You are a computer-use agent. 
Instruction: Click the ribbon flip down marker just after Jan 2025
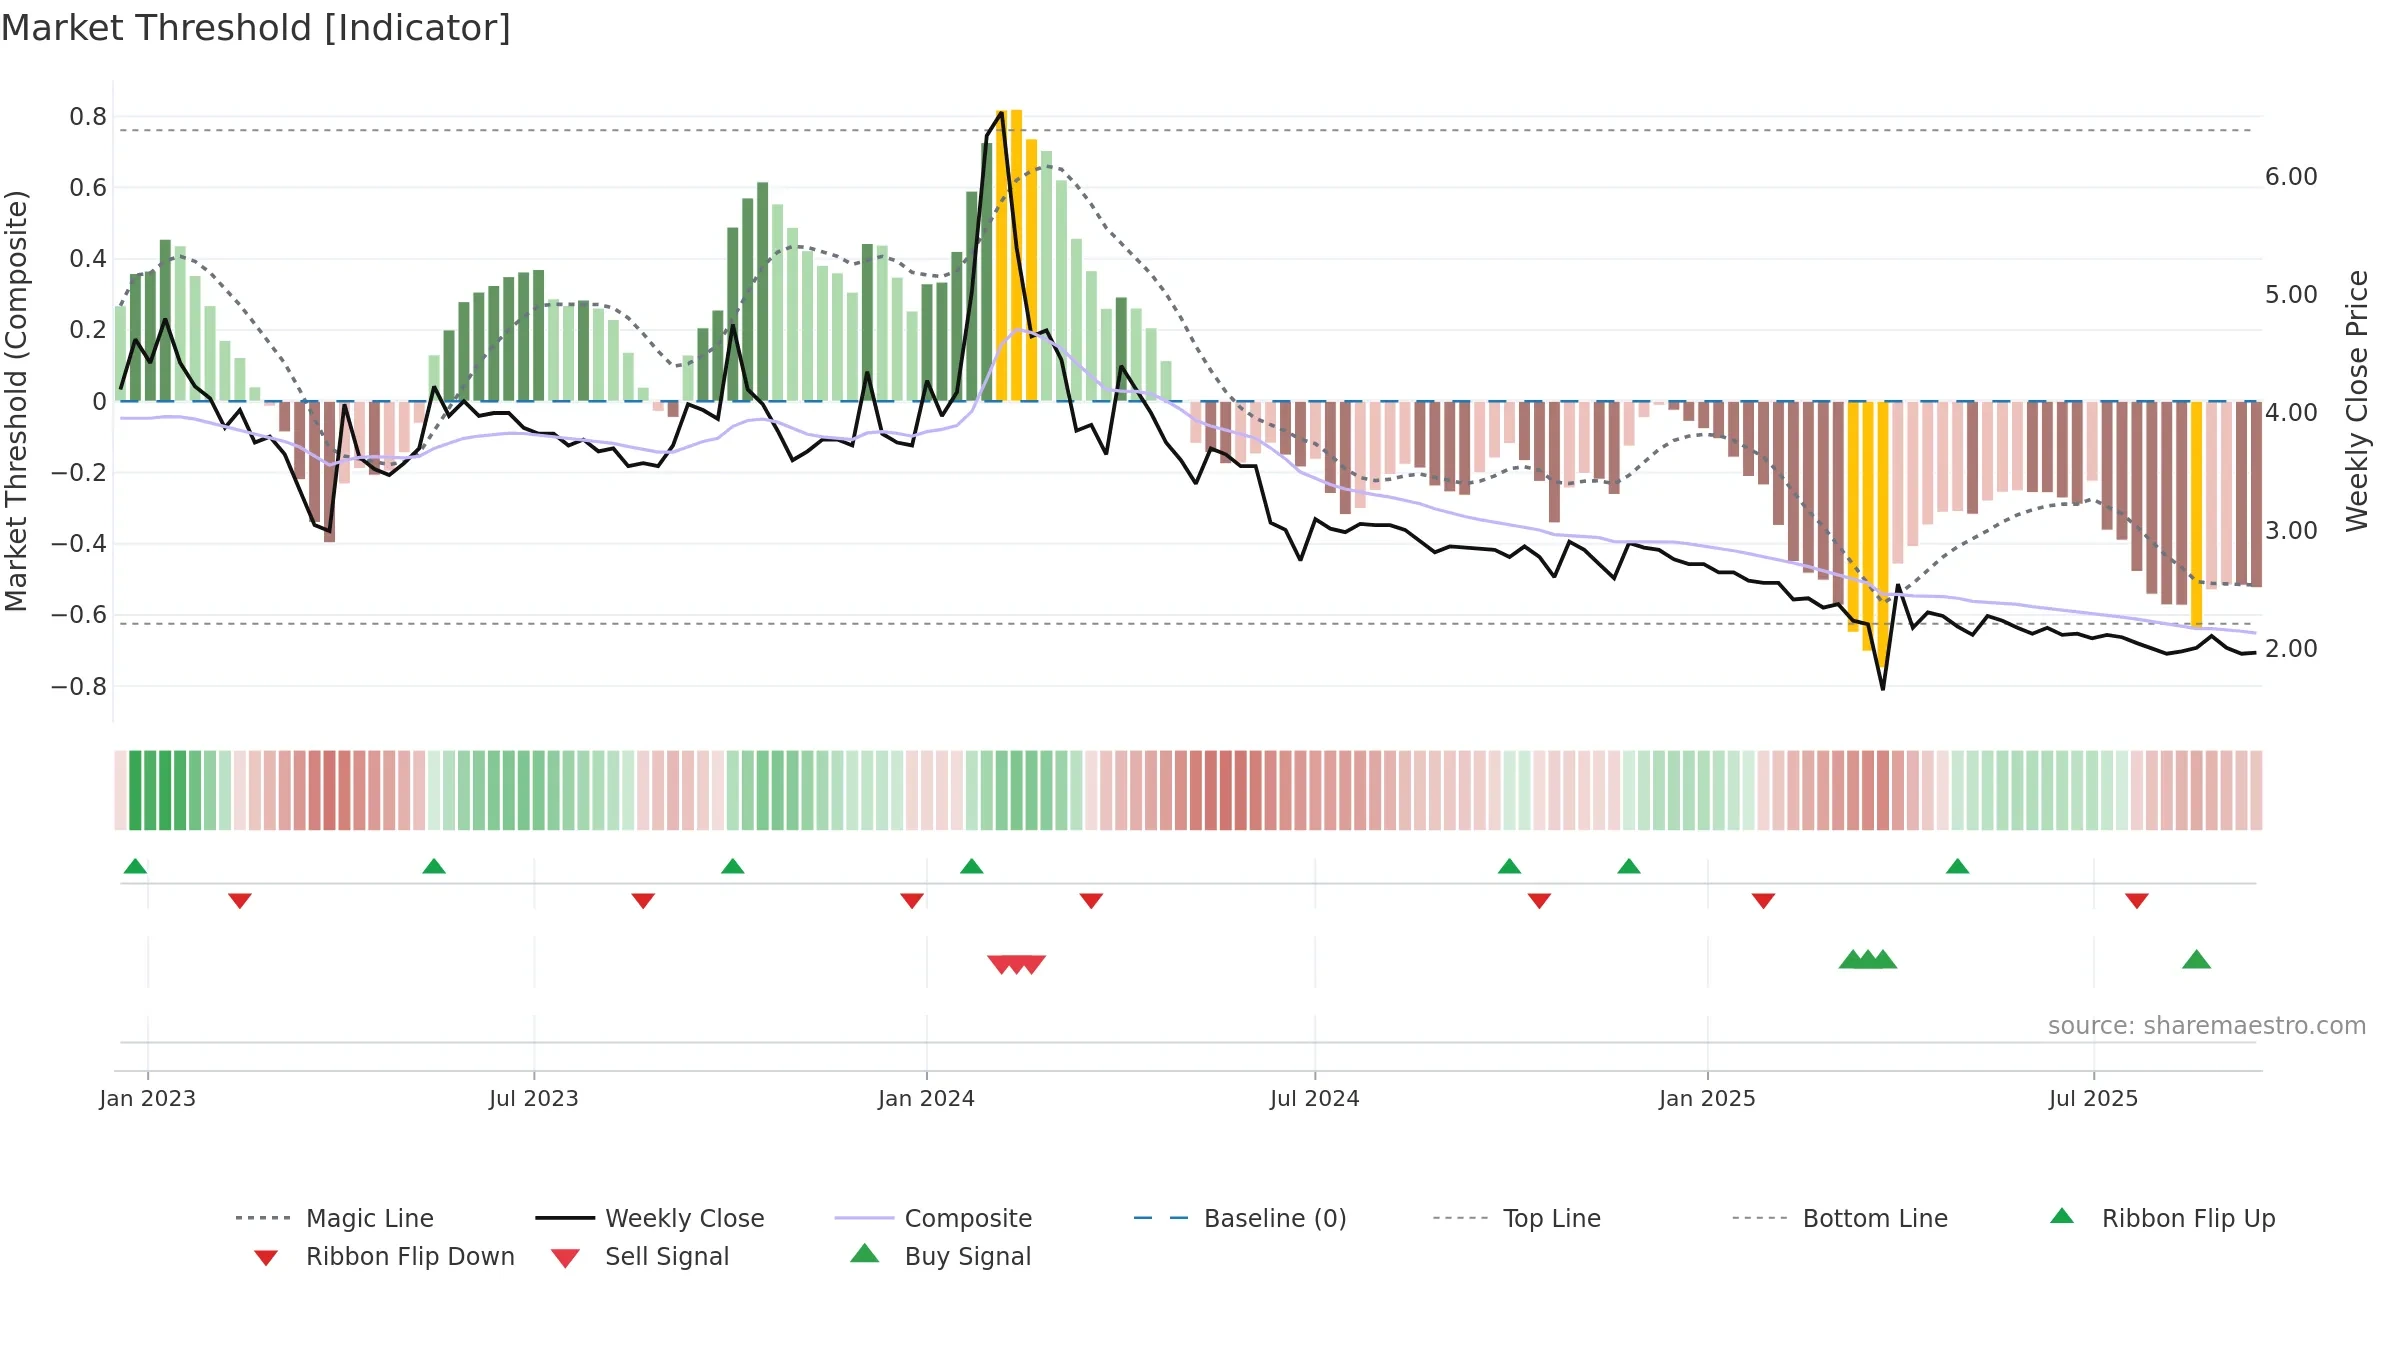1764,901
